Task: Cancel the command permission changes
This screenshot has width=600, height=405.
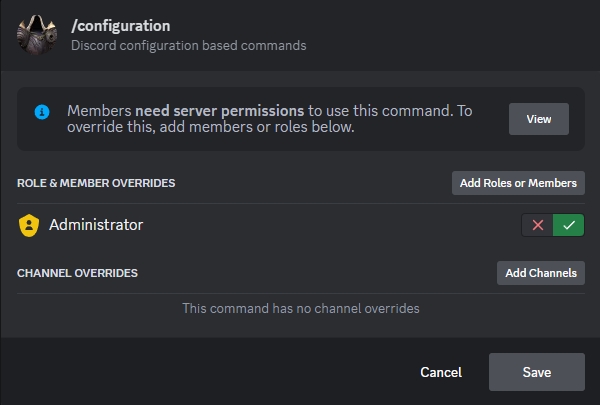Action: click(440, 372)
